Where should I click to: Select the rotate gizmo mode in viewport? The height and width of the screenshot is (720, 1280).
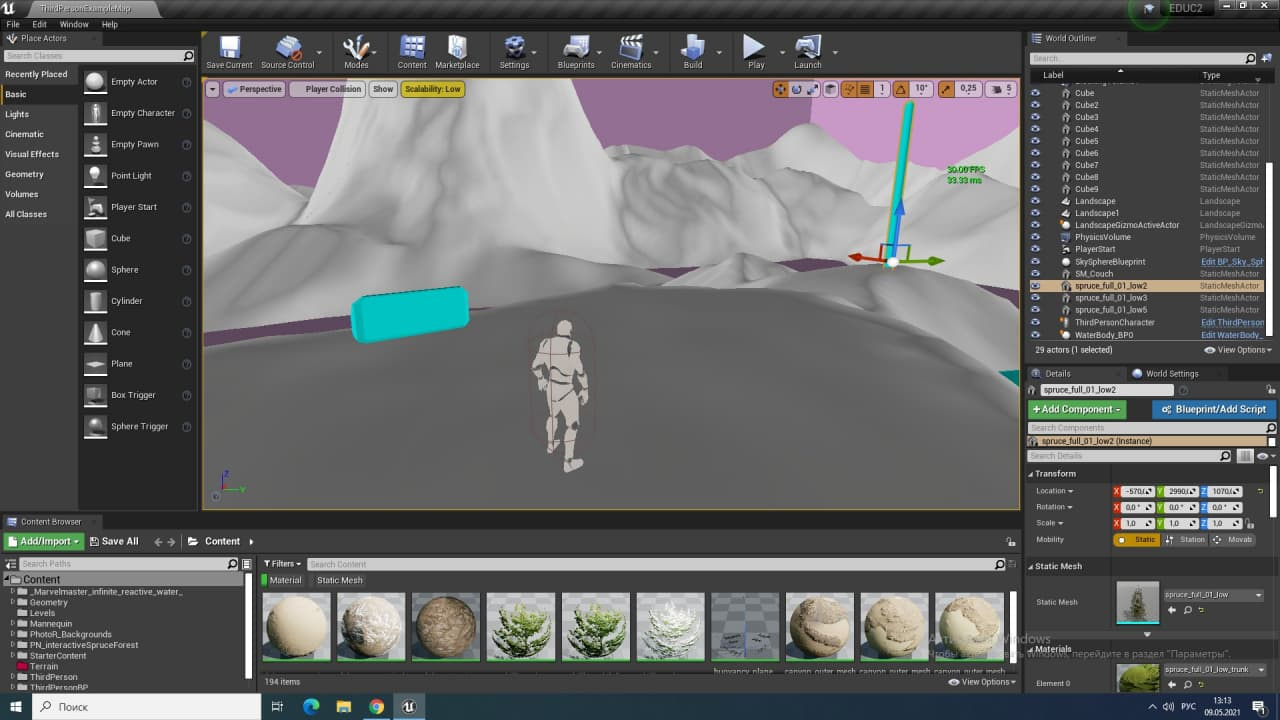(797, 89)
